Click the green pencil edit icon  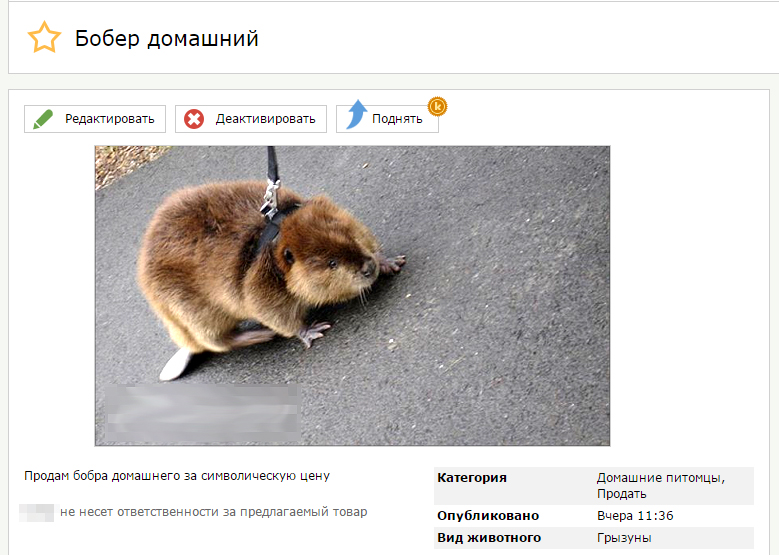pos(43,119)
